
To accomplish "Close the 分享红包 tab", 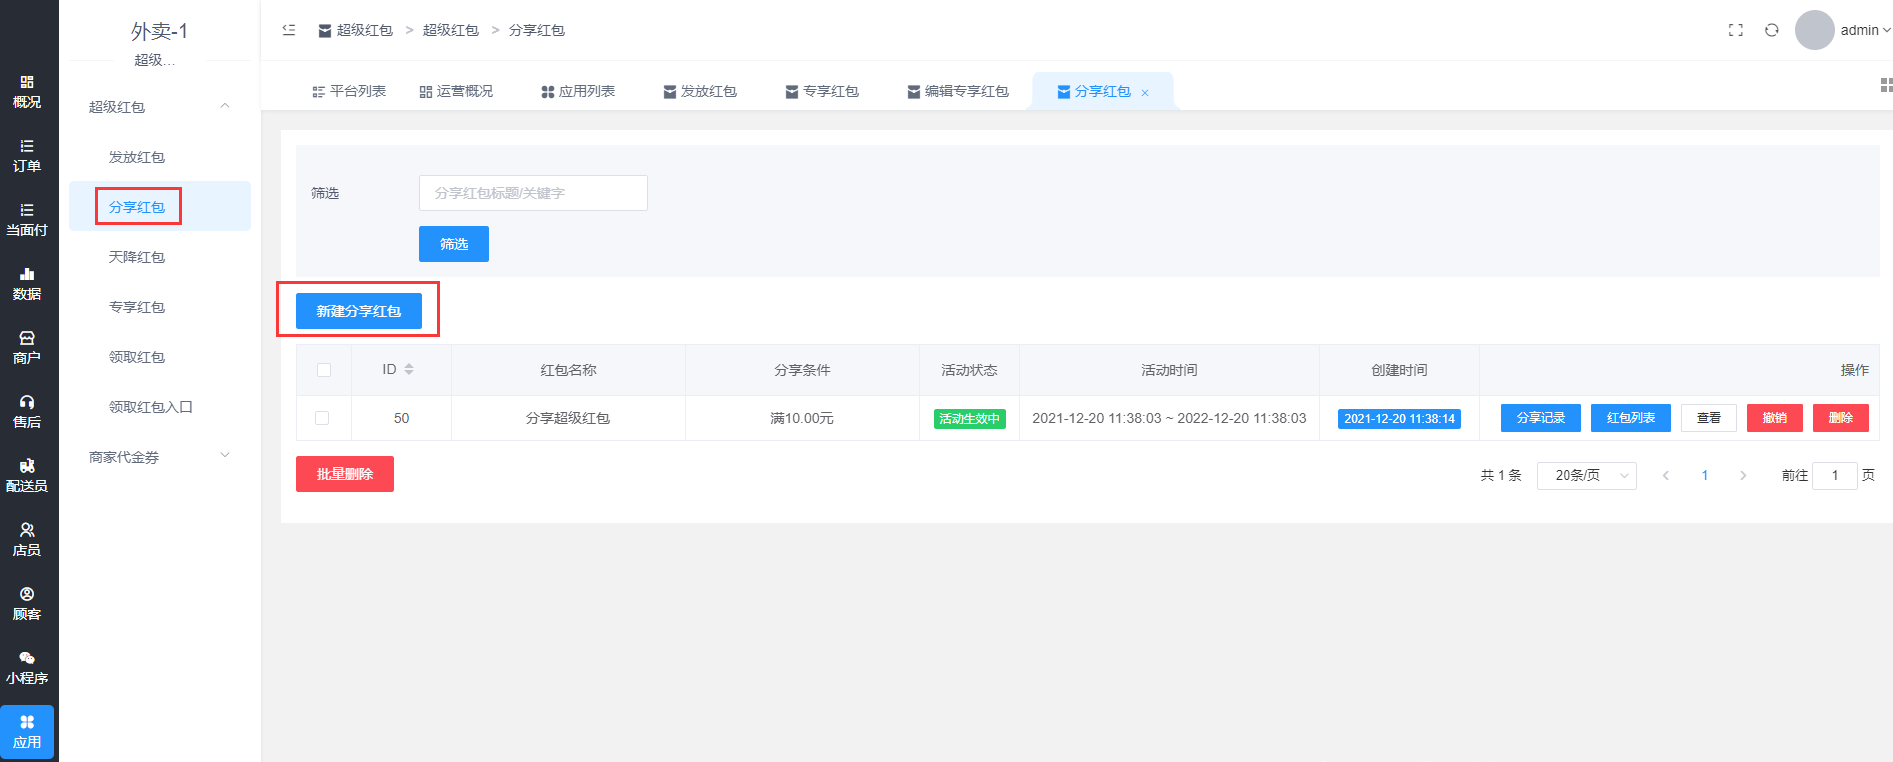I will click(1145, 92).
